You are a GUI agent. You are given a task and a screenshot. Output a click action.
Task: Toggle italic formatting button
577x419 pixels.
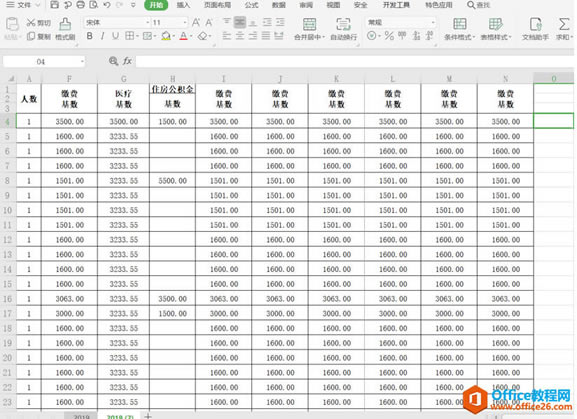click(x=102, y=36)
